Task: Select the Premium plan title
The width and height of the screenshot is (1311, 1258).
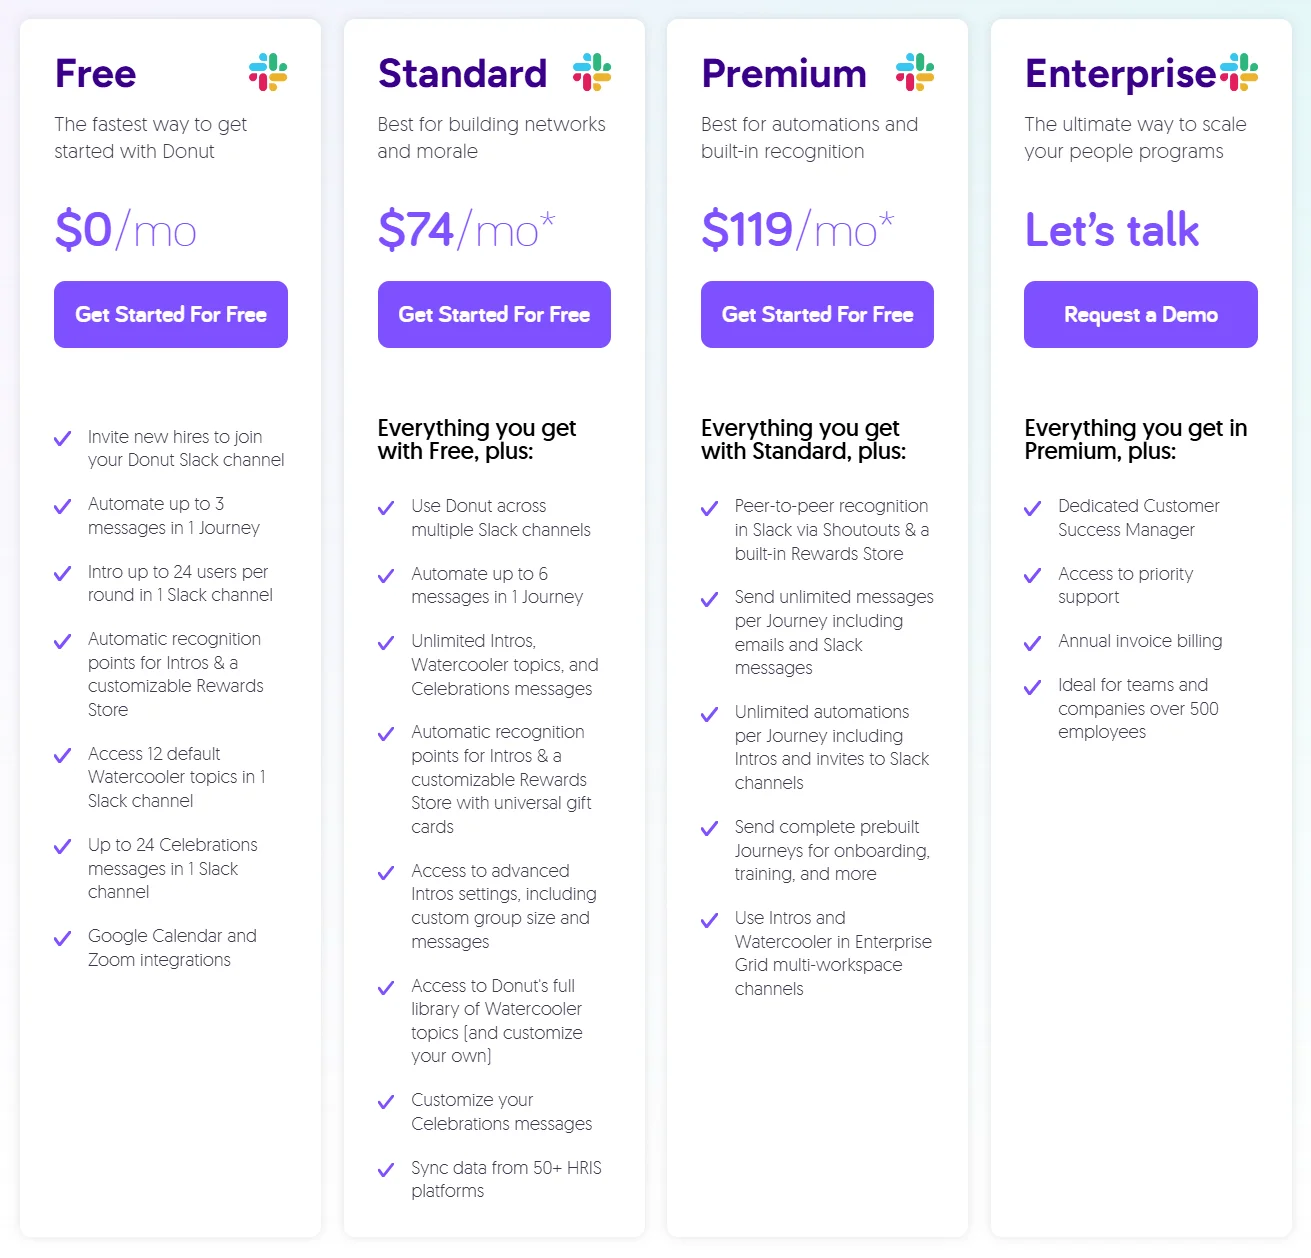Action: pos(784,74)
